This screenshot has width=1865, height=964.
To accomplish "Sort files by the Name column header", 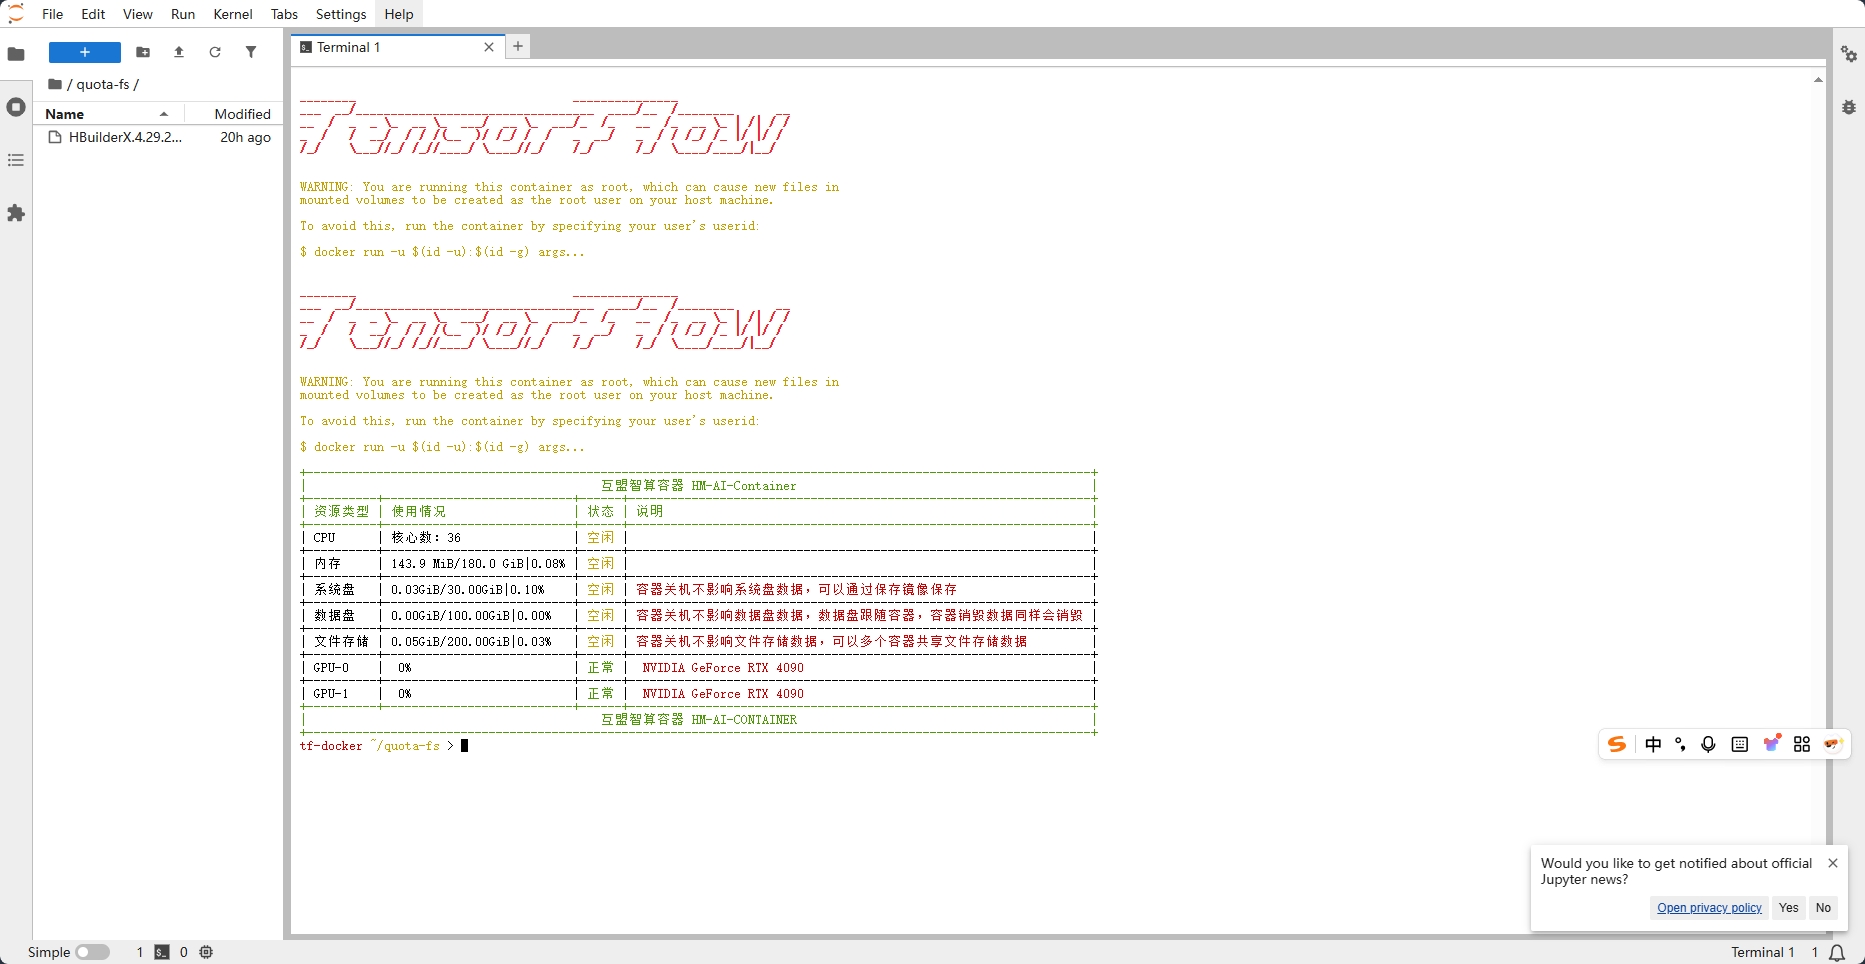I will 108,114.
